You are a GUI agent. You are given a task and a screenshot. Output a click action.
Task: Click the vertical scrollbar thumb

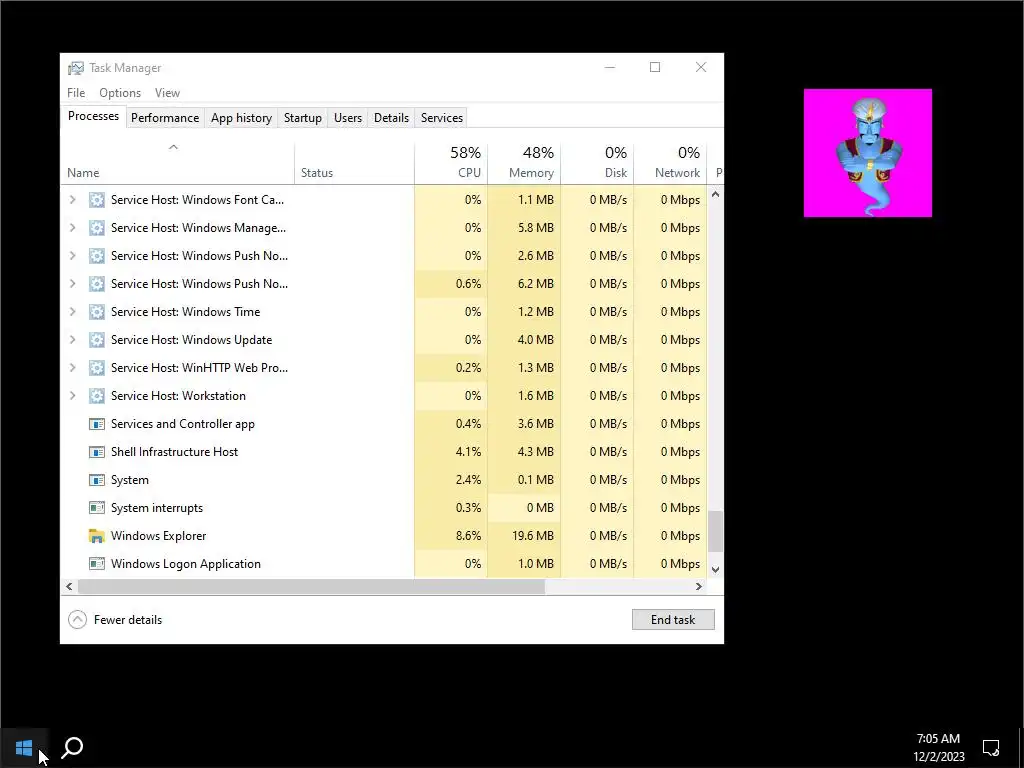pos(716,532)
